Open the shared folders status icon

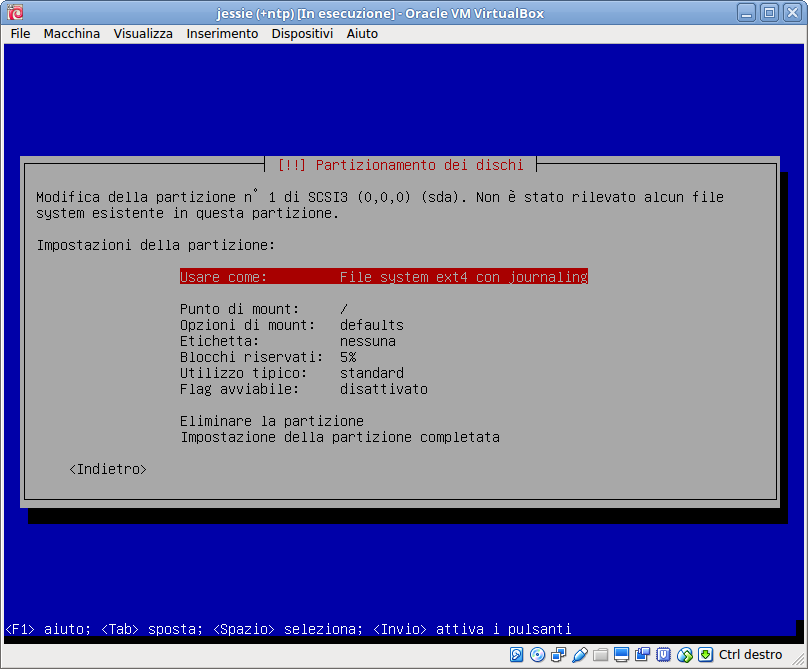600,655
